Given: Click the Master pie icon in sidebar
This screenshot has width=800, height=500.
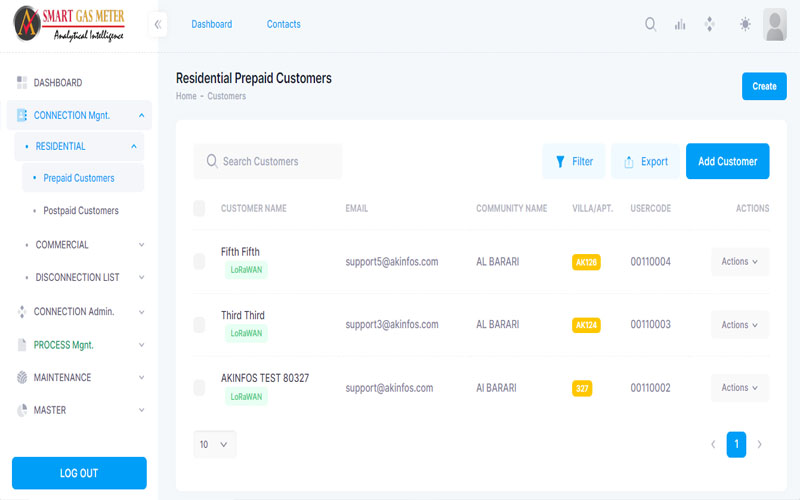Looking at the screenshot, I should (x=22, y=410).
